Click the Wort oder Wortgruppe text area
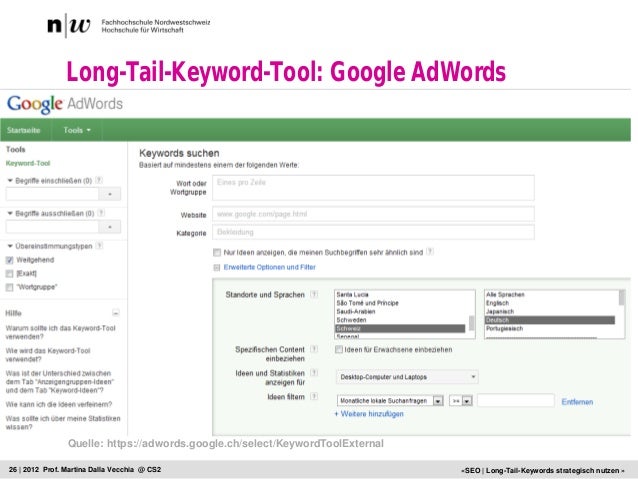638x479 pixels. pos(373,188)
